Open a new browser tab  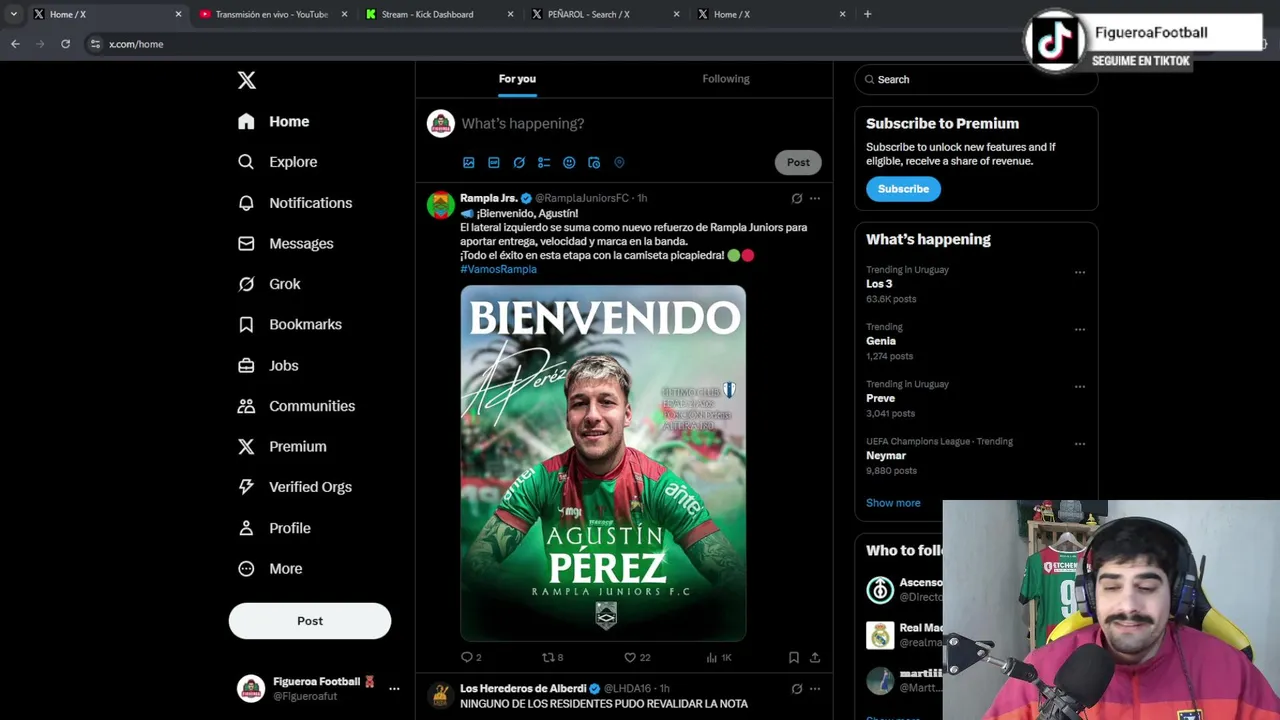[x=868, y=14]
